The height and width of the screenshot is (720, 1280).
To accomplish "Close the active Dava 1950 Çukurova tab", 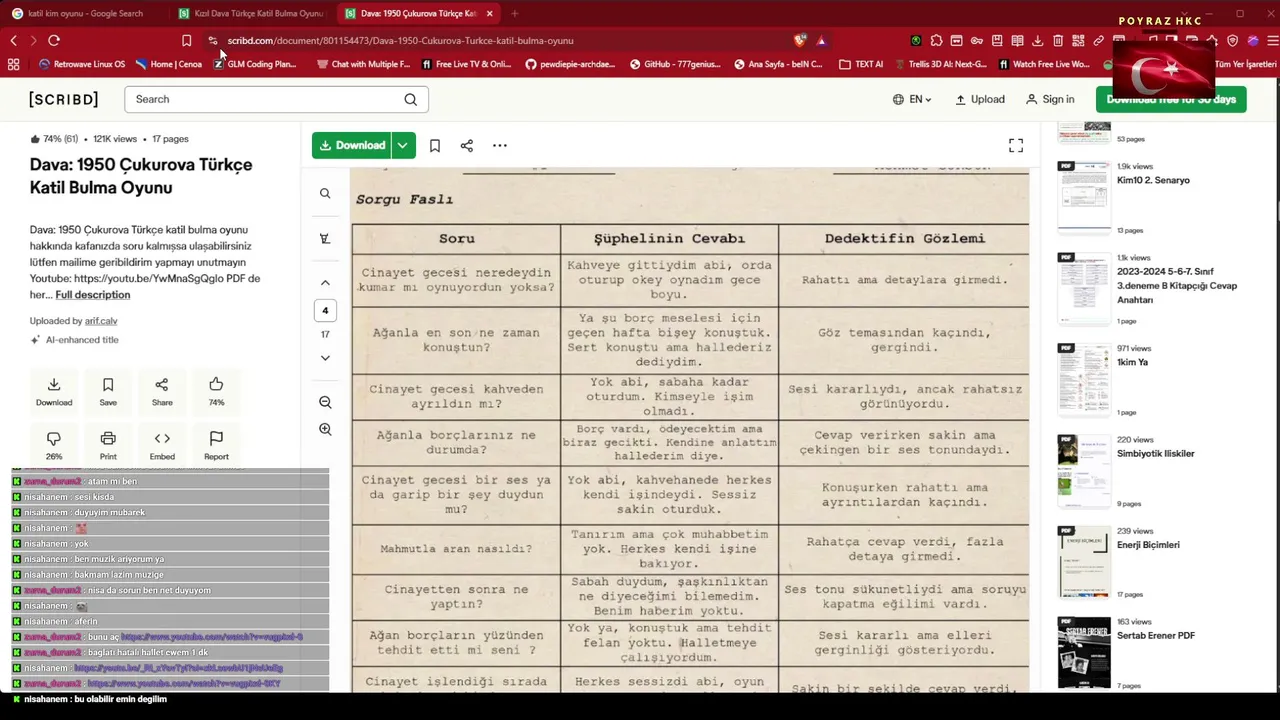I will (x=489, y=14).
